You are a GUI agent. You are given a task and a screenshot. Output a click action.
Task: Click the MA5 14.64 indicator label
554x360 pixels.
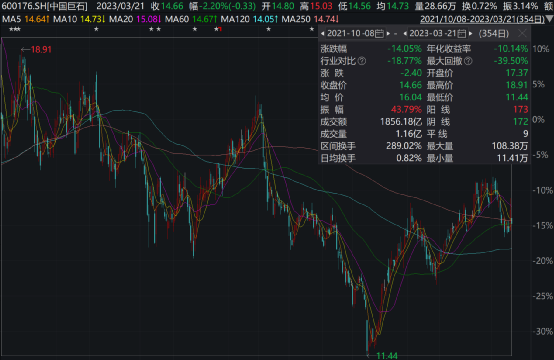(25, 19)
